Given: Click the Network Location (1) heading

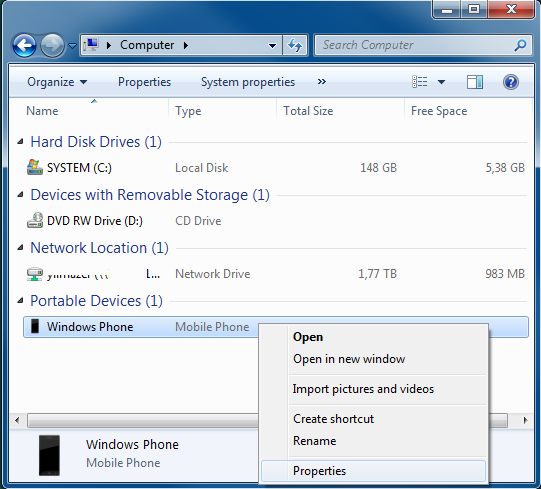Looking at the screenshot, I should pos(99,248).
